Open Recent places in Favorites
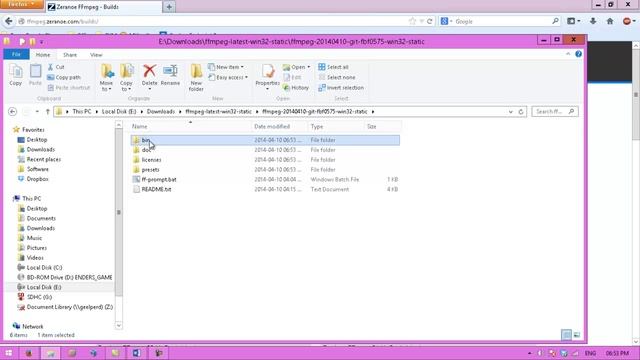Viewport: 640px width, 360px height. (39, 159)
